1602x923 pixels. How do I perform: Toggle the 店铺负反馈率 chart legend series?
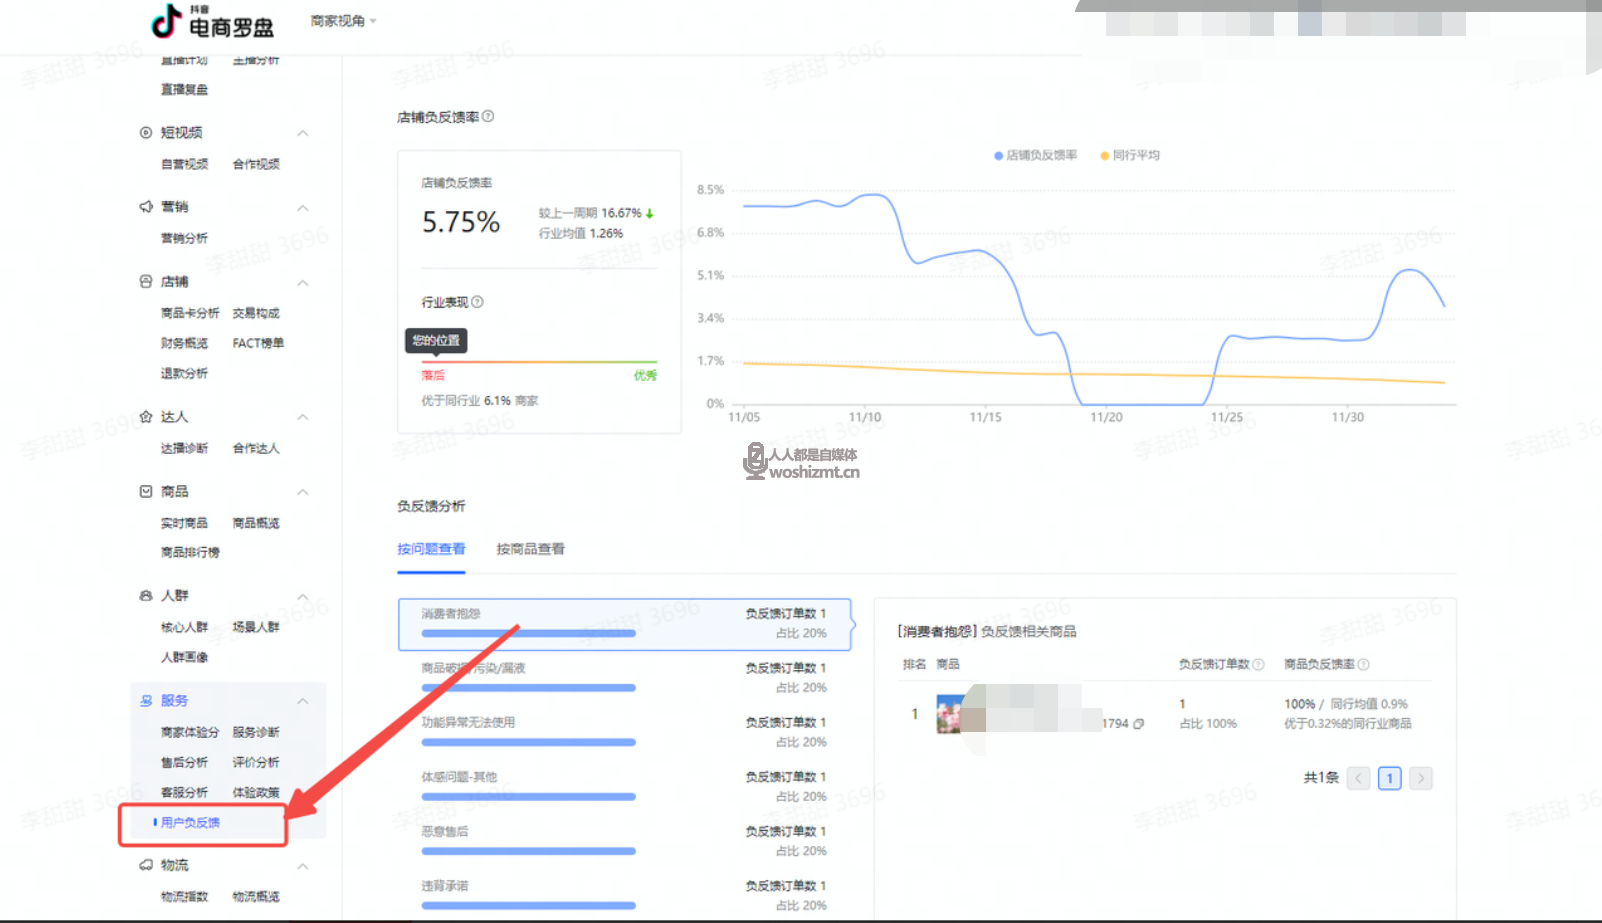tap(1035, 156)
